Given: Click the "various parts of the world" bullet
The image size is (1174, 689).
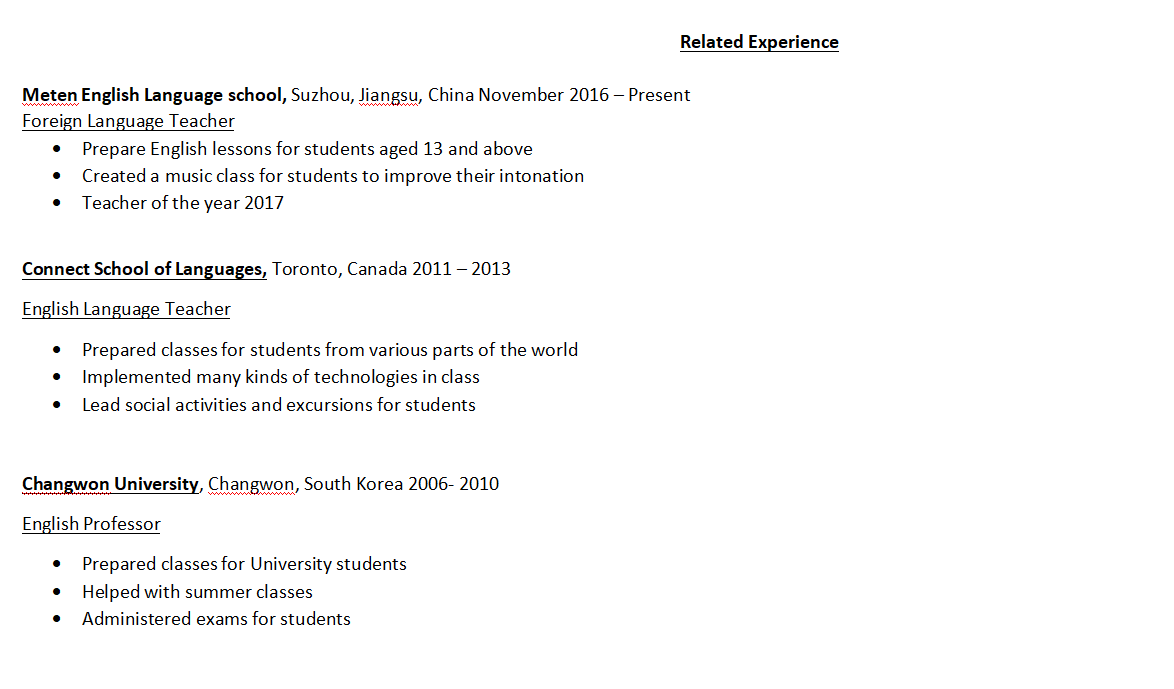Looking at the screenshot, I should pyautogui.click(x=330, y=350).
